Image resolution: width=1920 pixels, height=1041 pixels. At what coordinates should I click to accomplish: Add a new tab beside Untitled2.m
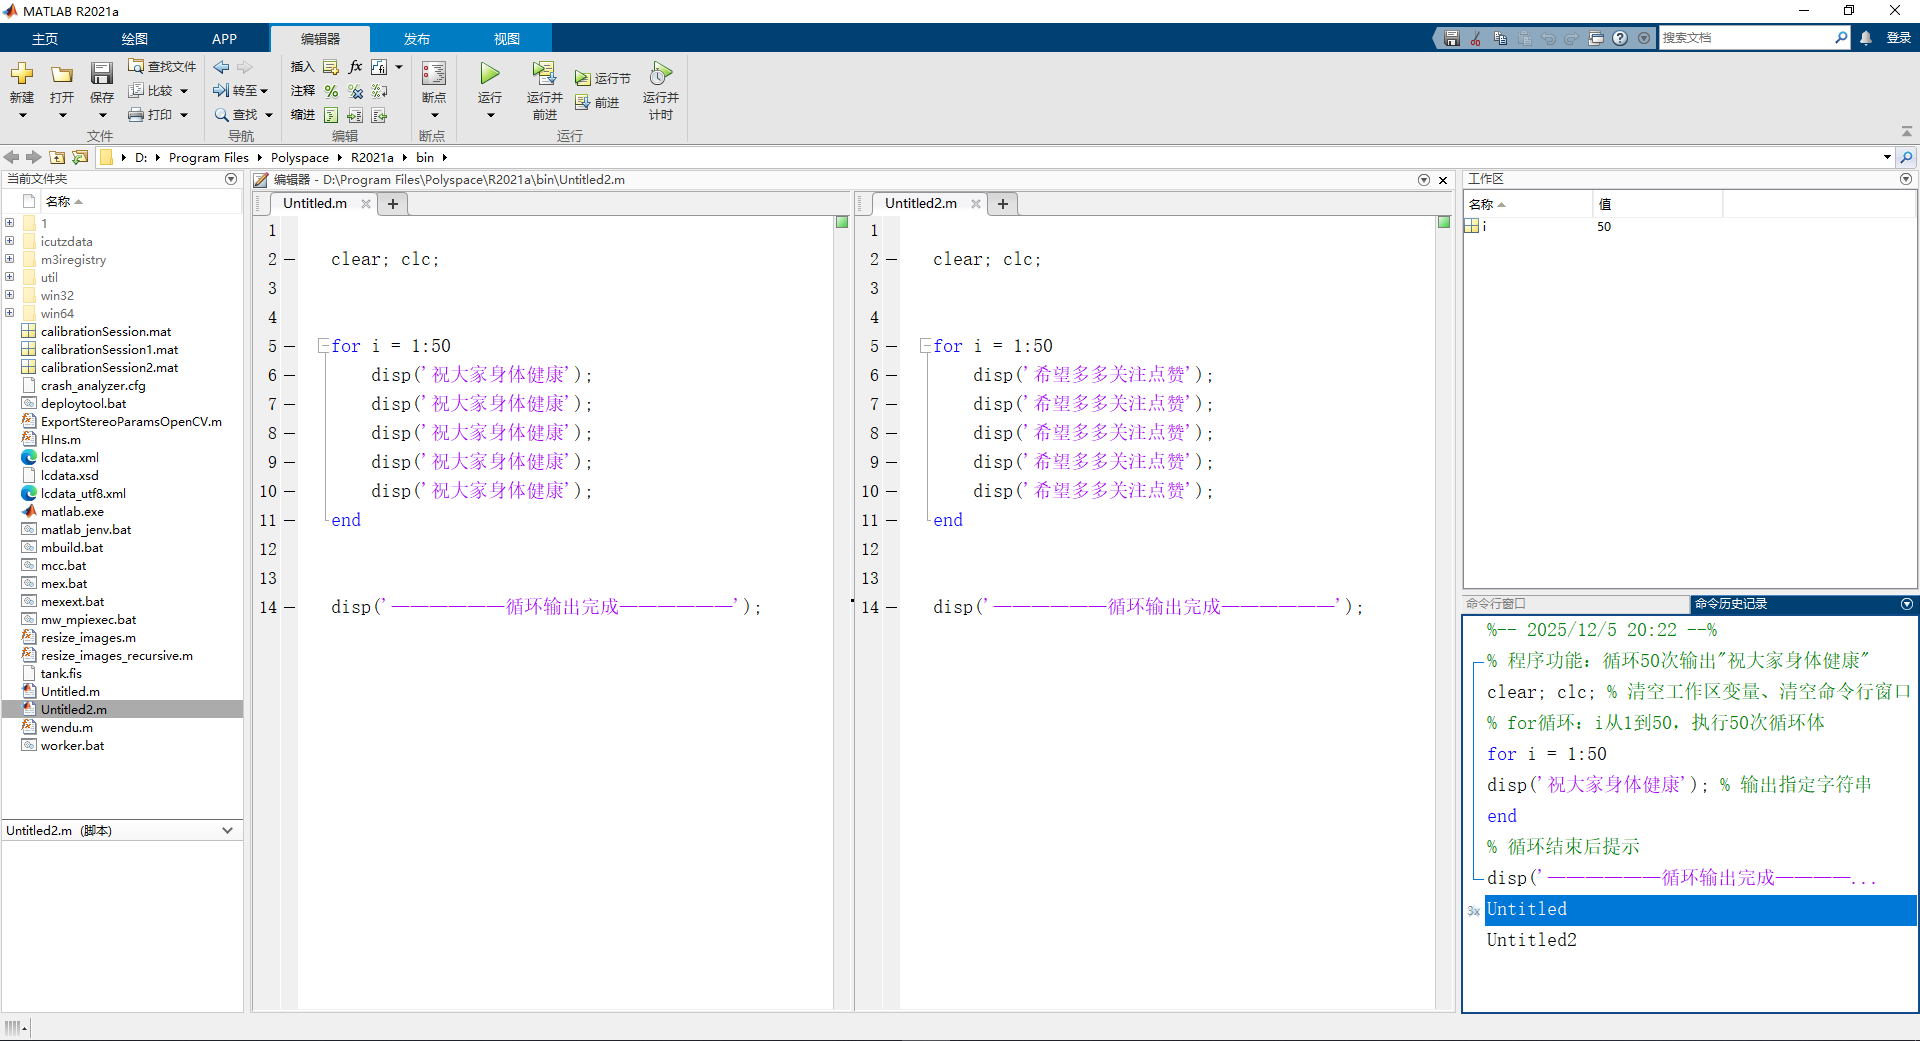1003,204
